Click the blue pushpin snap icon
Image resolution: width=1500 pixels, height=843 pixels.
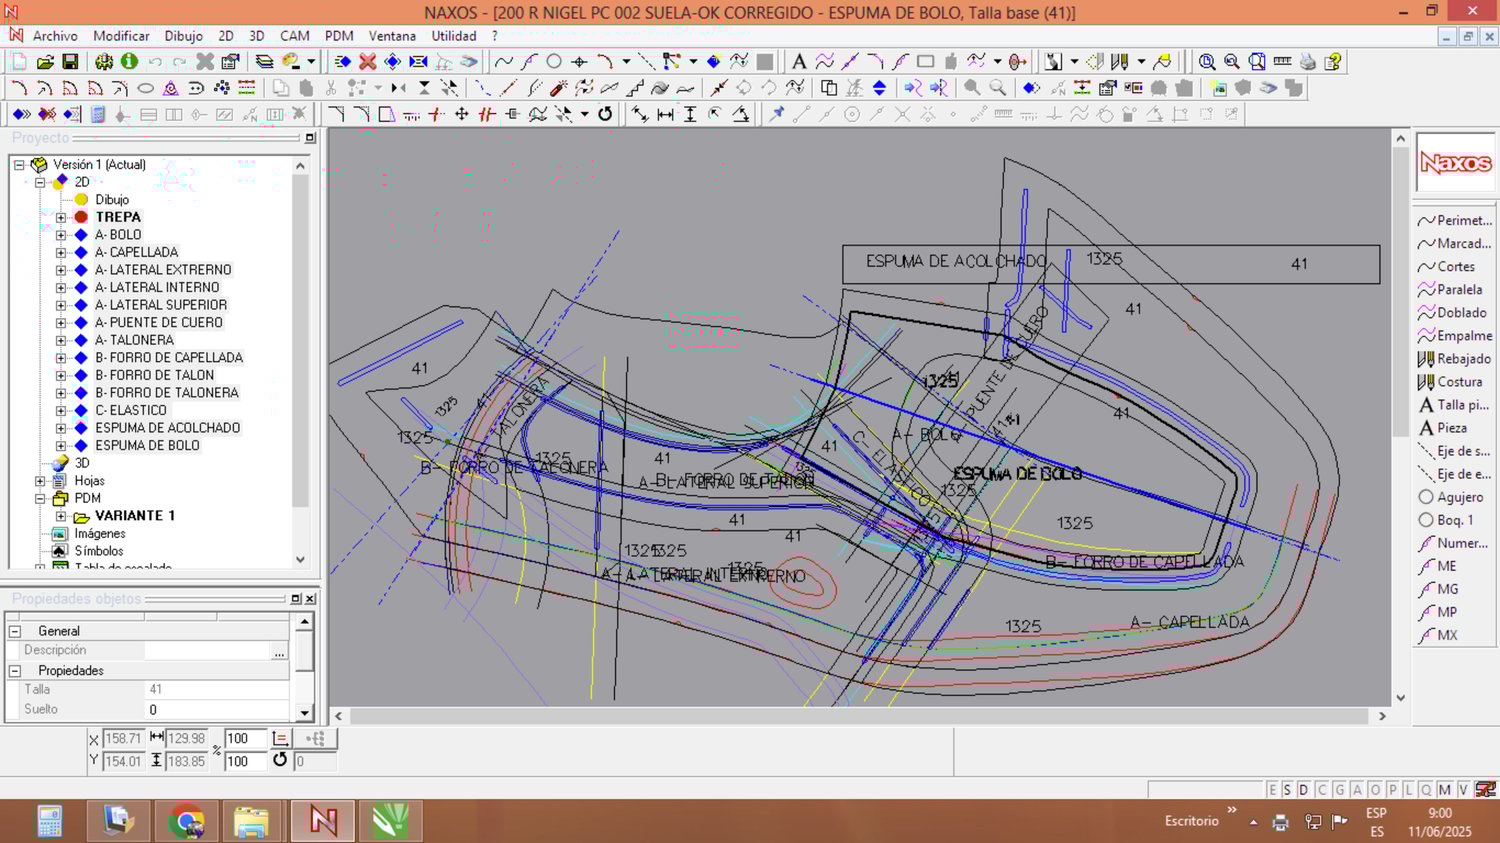(777, 114)
